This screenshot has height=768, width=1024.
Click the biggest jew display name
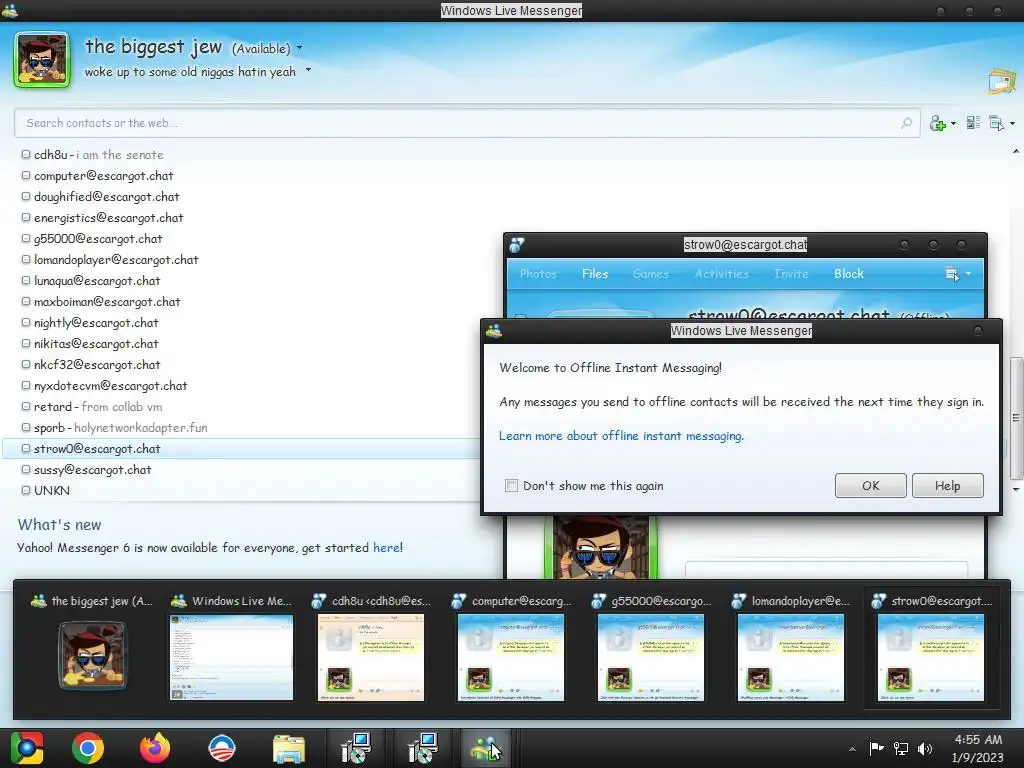point(153,47)
